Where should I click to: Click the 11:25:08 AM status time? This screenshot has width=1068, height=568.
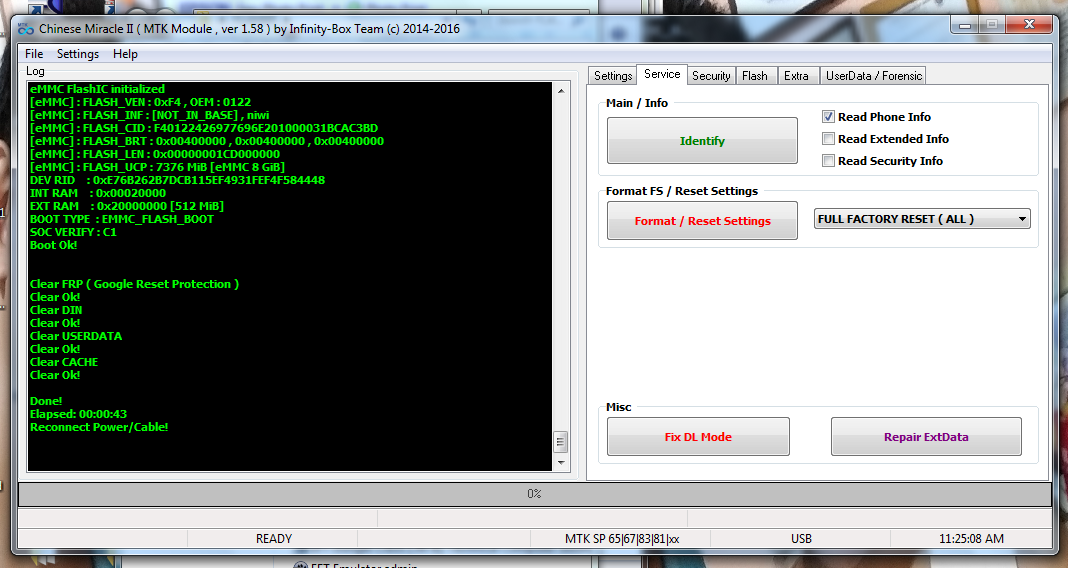pyautogui.click(x=971, y=539)
